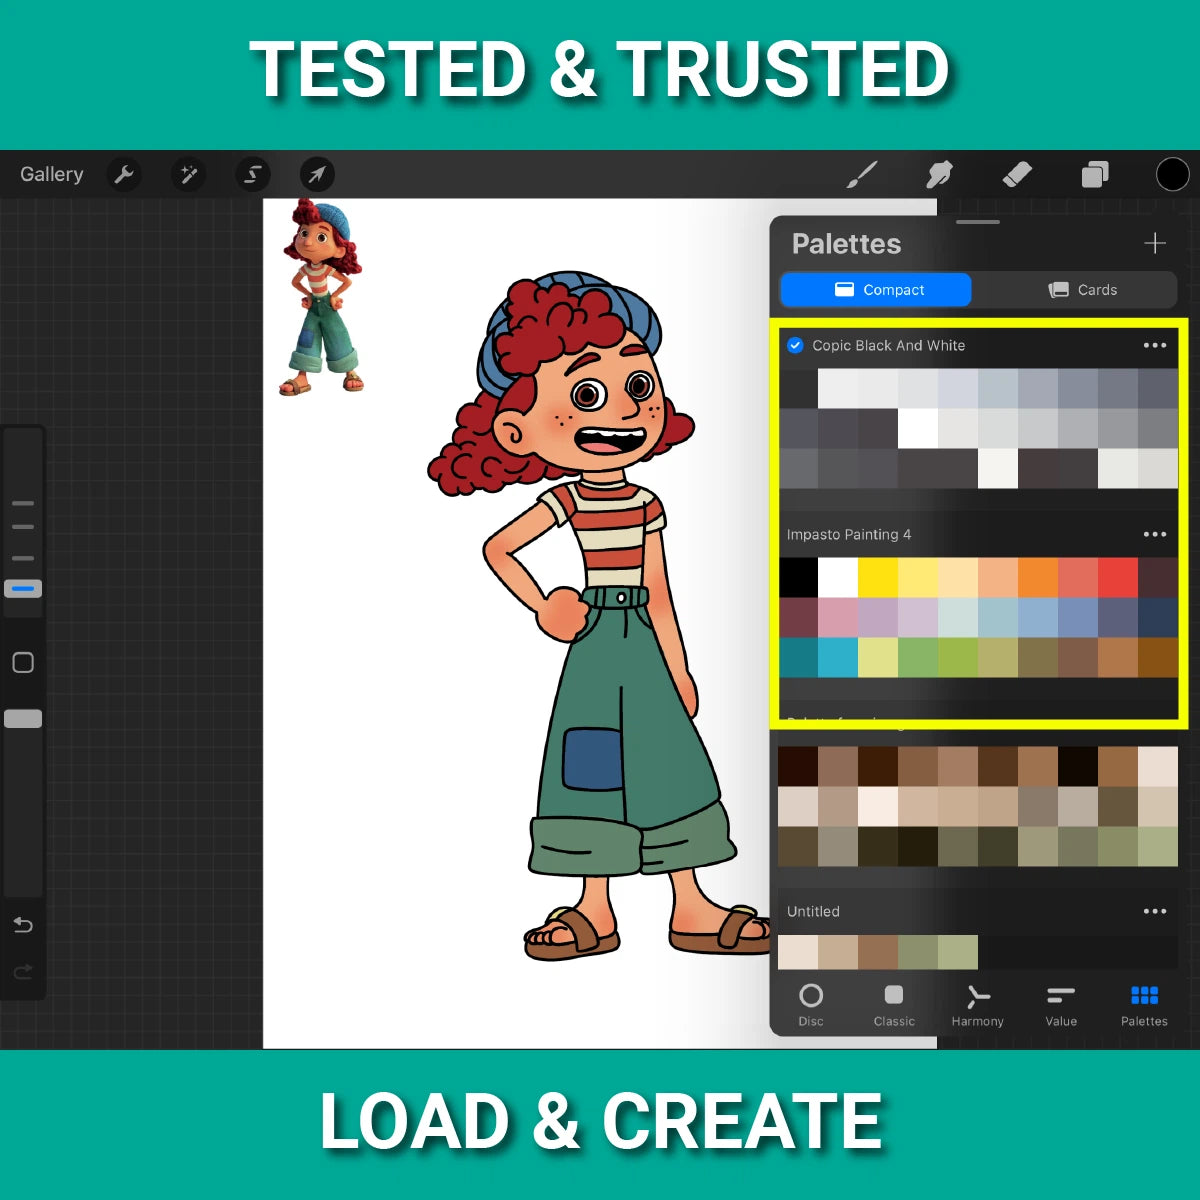This screenshot has height=1200, width=1200.
Task: Select Impasto Painting 4 palette title
Action: (x=849, y=534)
